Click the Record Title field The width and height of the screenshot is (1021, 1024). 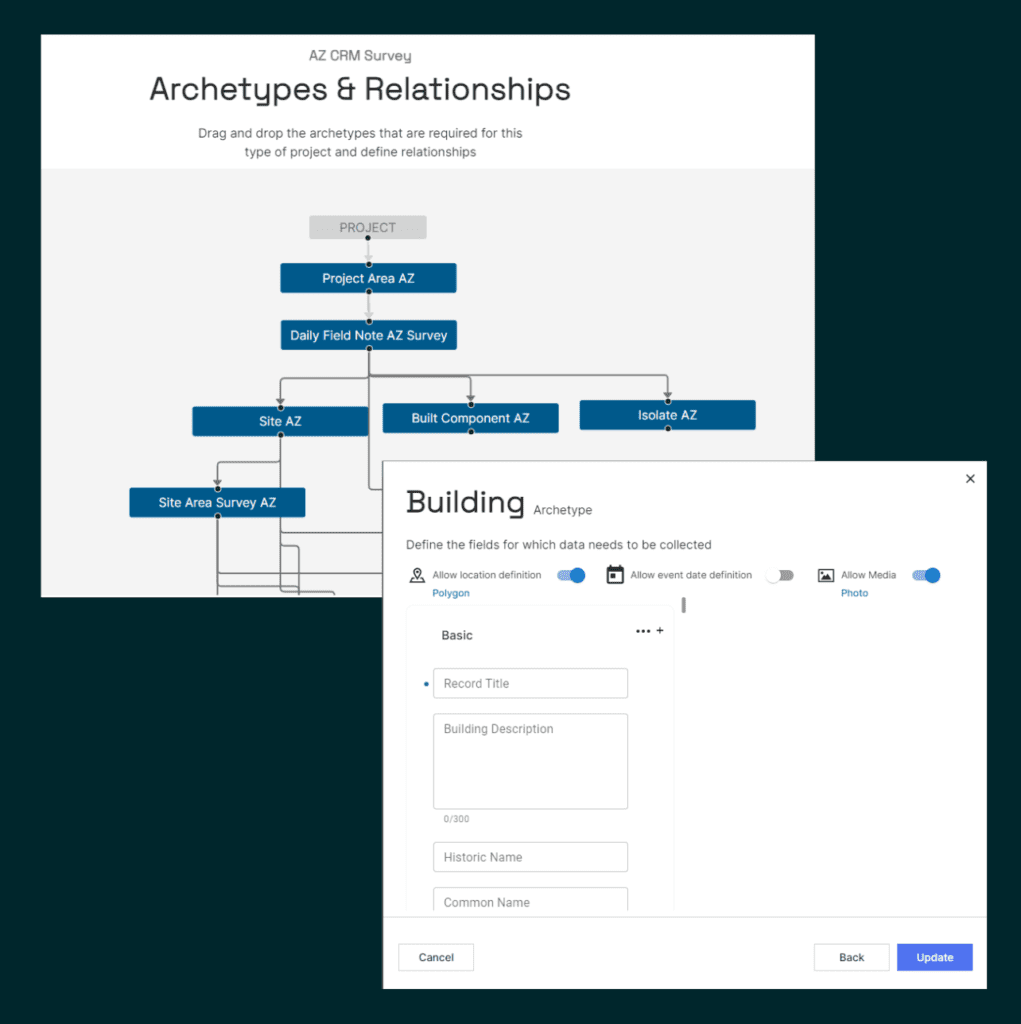click(530, 684)
